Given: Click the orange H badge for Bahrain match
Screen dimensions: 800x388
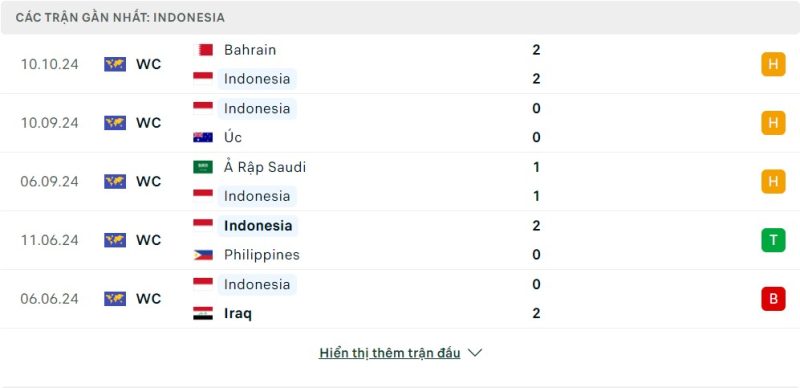Looking at the screenshot, I should (773, 64).
